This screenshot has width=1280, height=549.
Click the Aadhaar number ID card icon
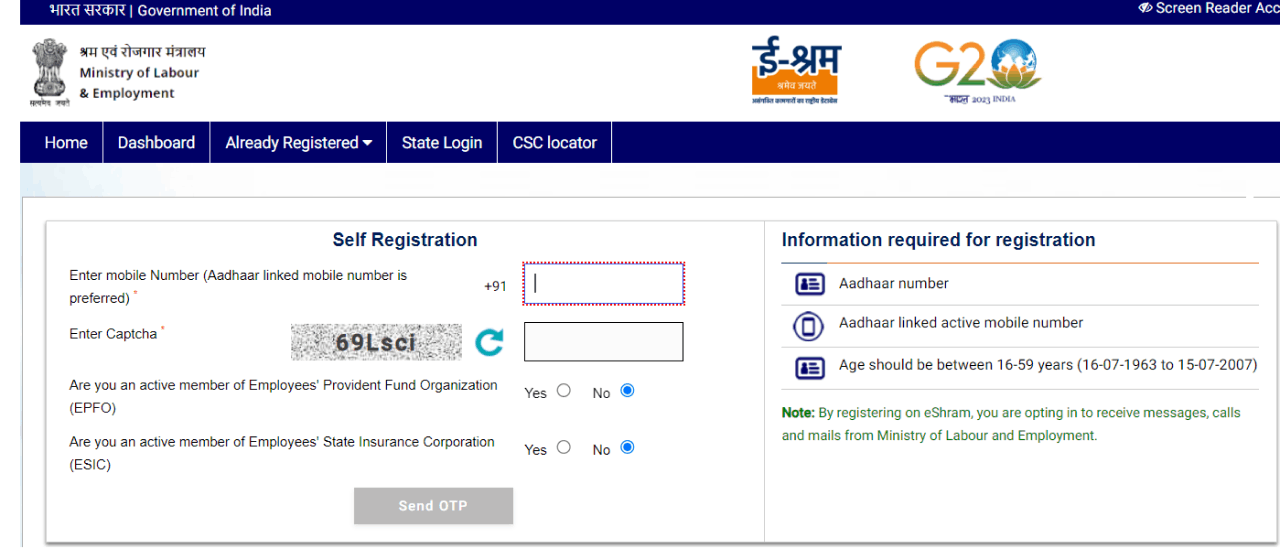(810, 284)
